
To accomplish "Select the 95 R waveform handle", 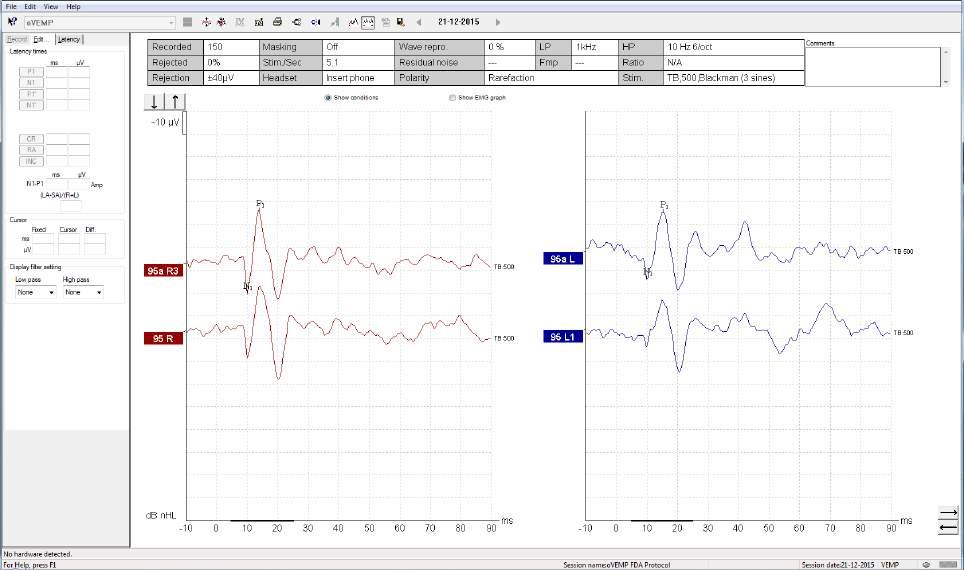I will coord(164,338).
